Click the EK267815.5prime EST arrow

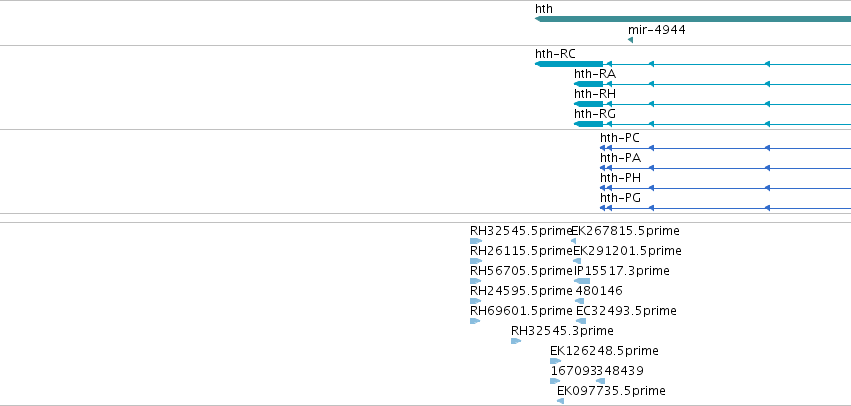(574, 241)
